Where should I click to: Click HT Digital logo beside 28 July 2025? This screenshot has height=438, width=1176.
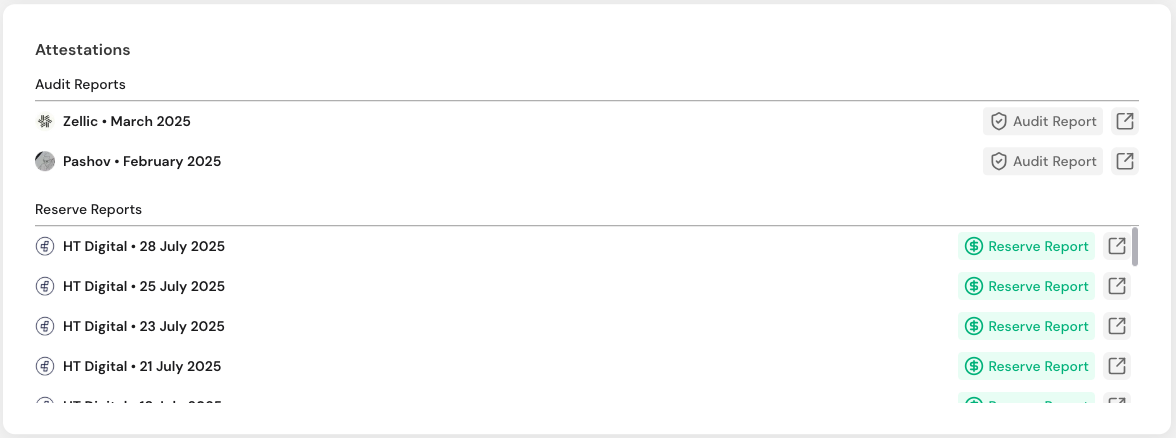[x=45, y=246]
